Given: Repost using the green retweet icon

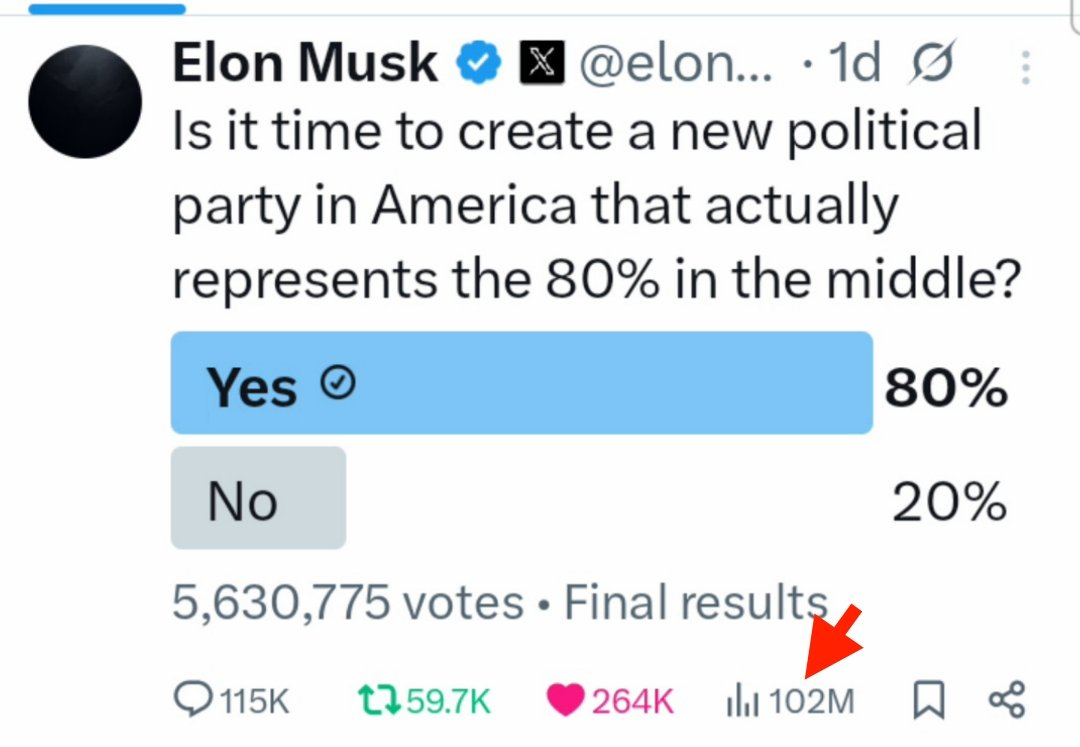Looking at the screenshot, I should (x=379, y=700).
